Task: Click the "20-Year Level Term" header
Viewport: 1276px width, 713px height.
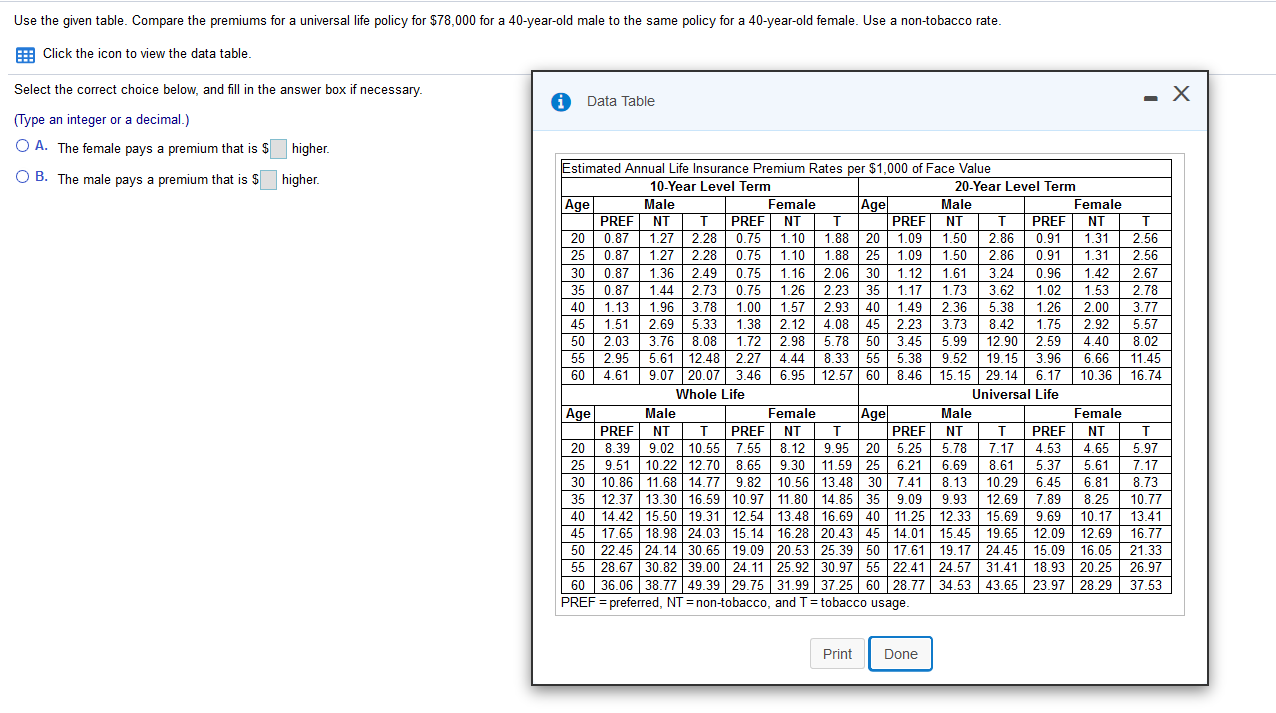Action: pos(1015,186)
